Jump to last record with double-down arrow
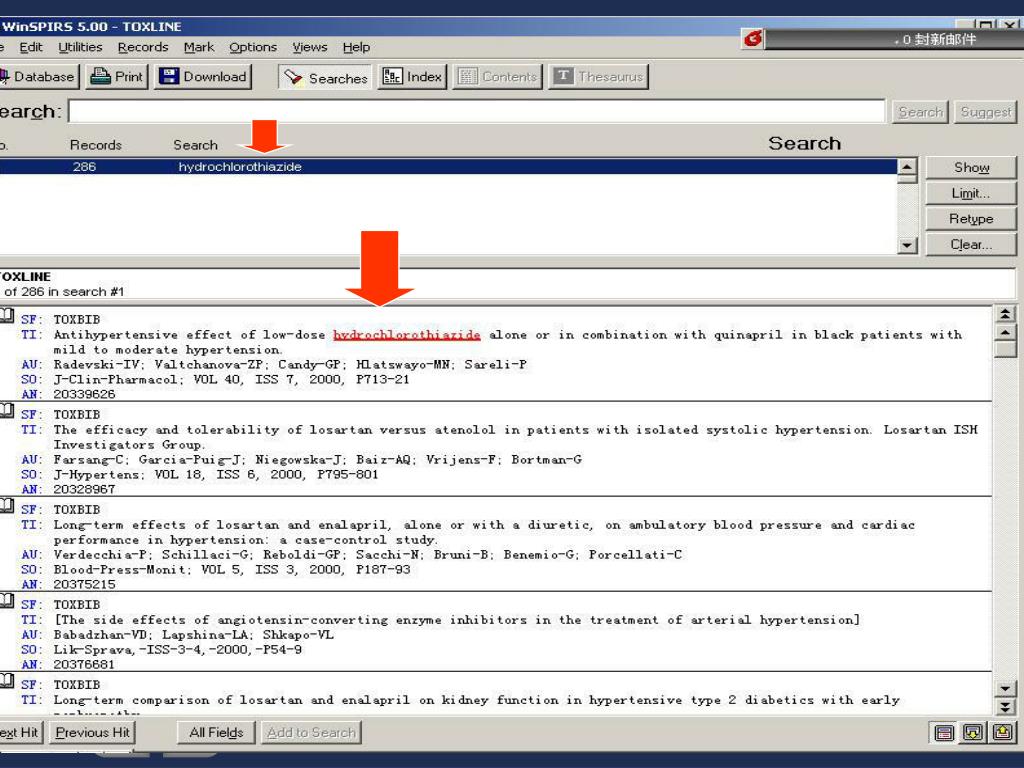The height and width of the screenshot is (768, 1024). click(1005, 707)
